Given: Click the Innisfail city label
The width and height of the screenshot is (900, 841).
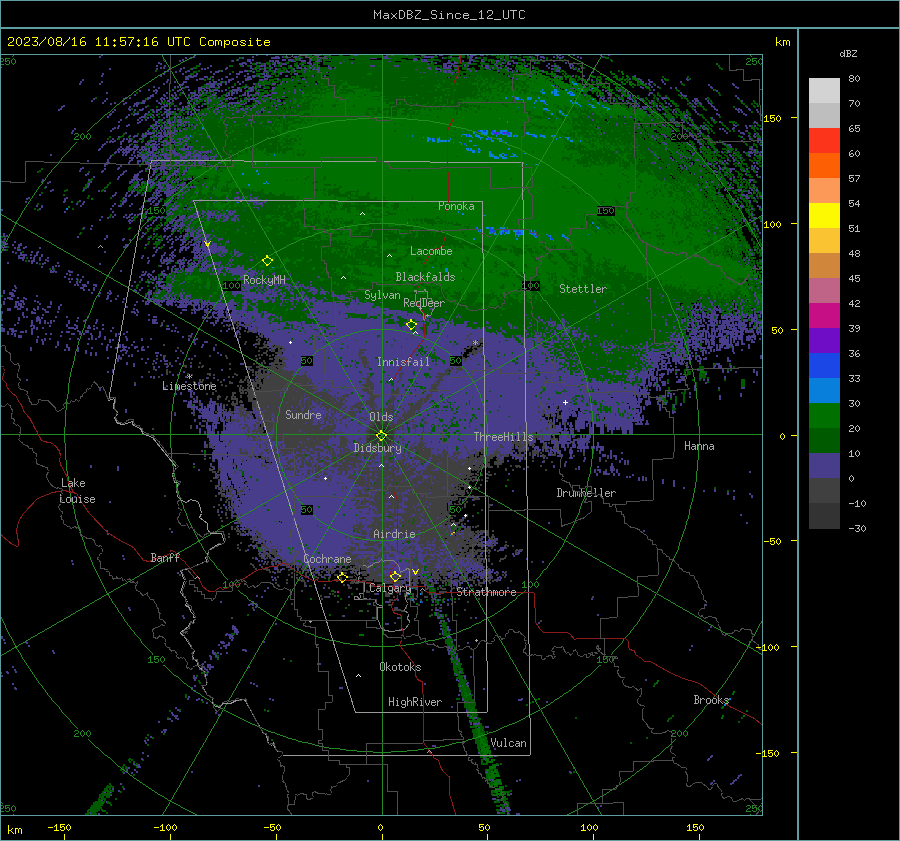Looking at the screenshot, I should tap(403, 362).
